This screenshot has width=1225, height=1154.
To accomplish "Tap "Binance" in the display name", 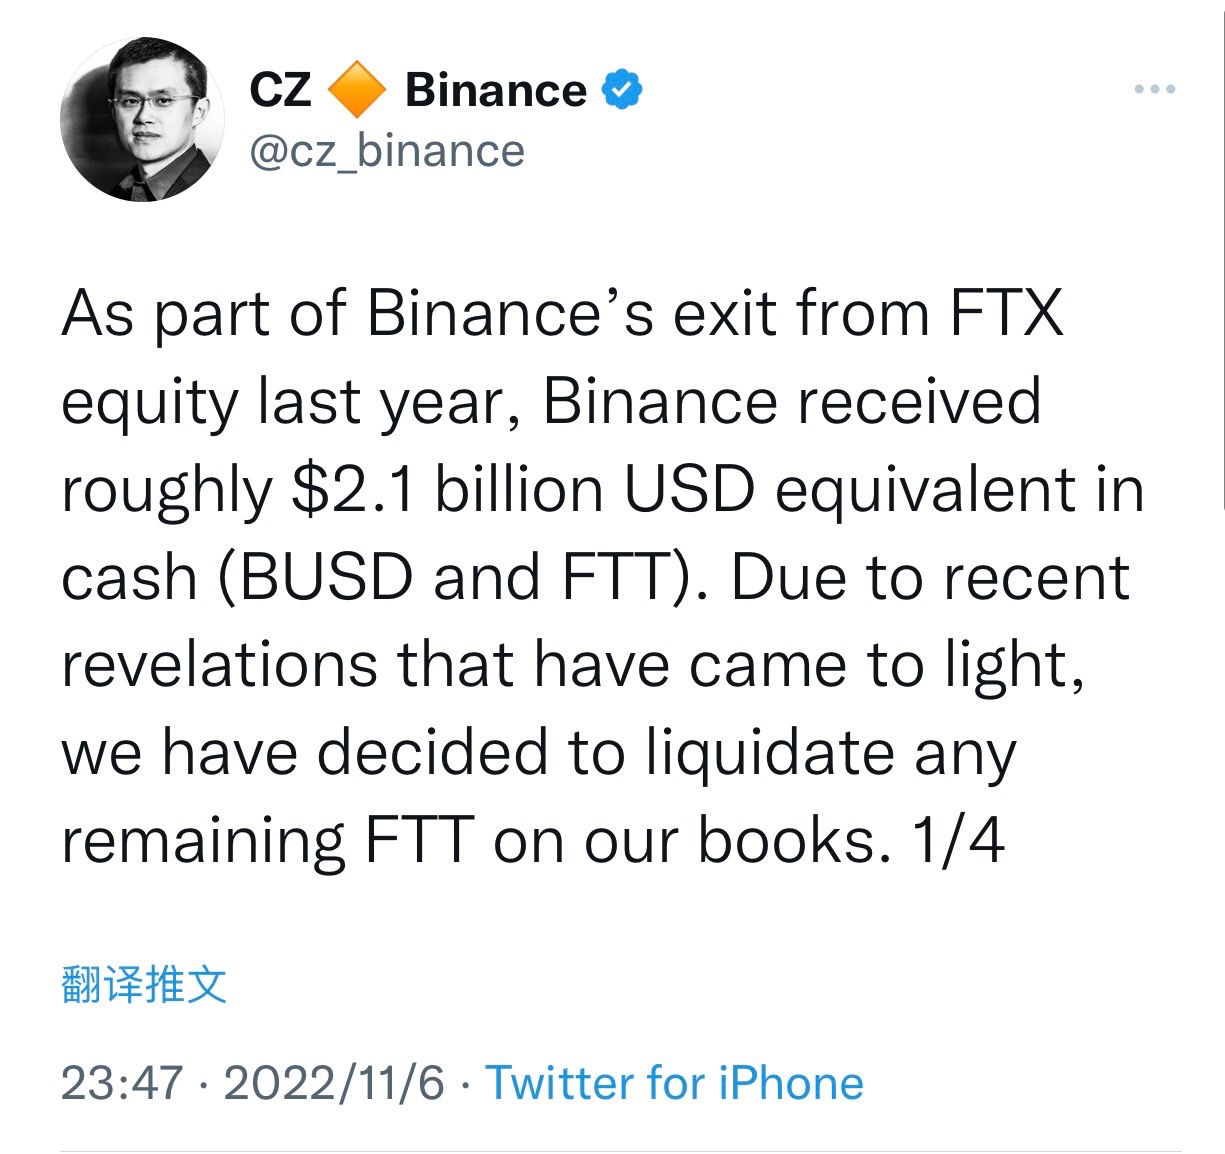I will tap(495, 90).
